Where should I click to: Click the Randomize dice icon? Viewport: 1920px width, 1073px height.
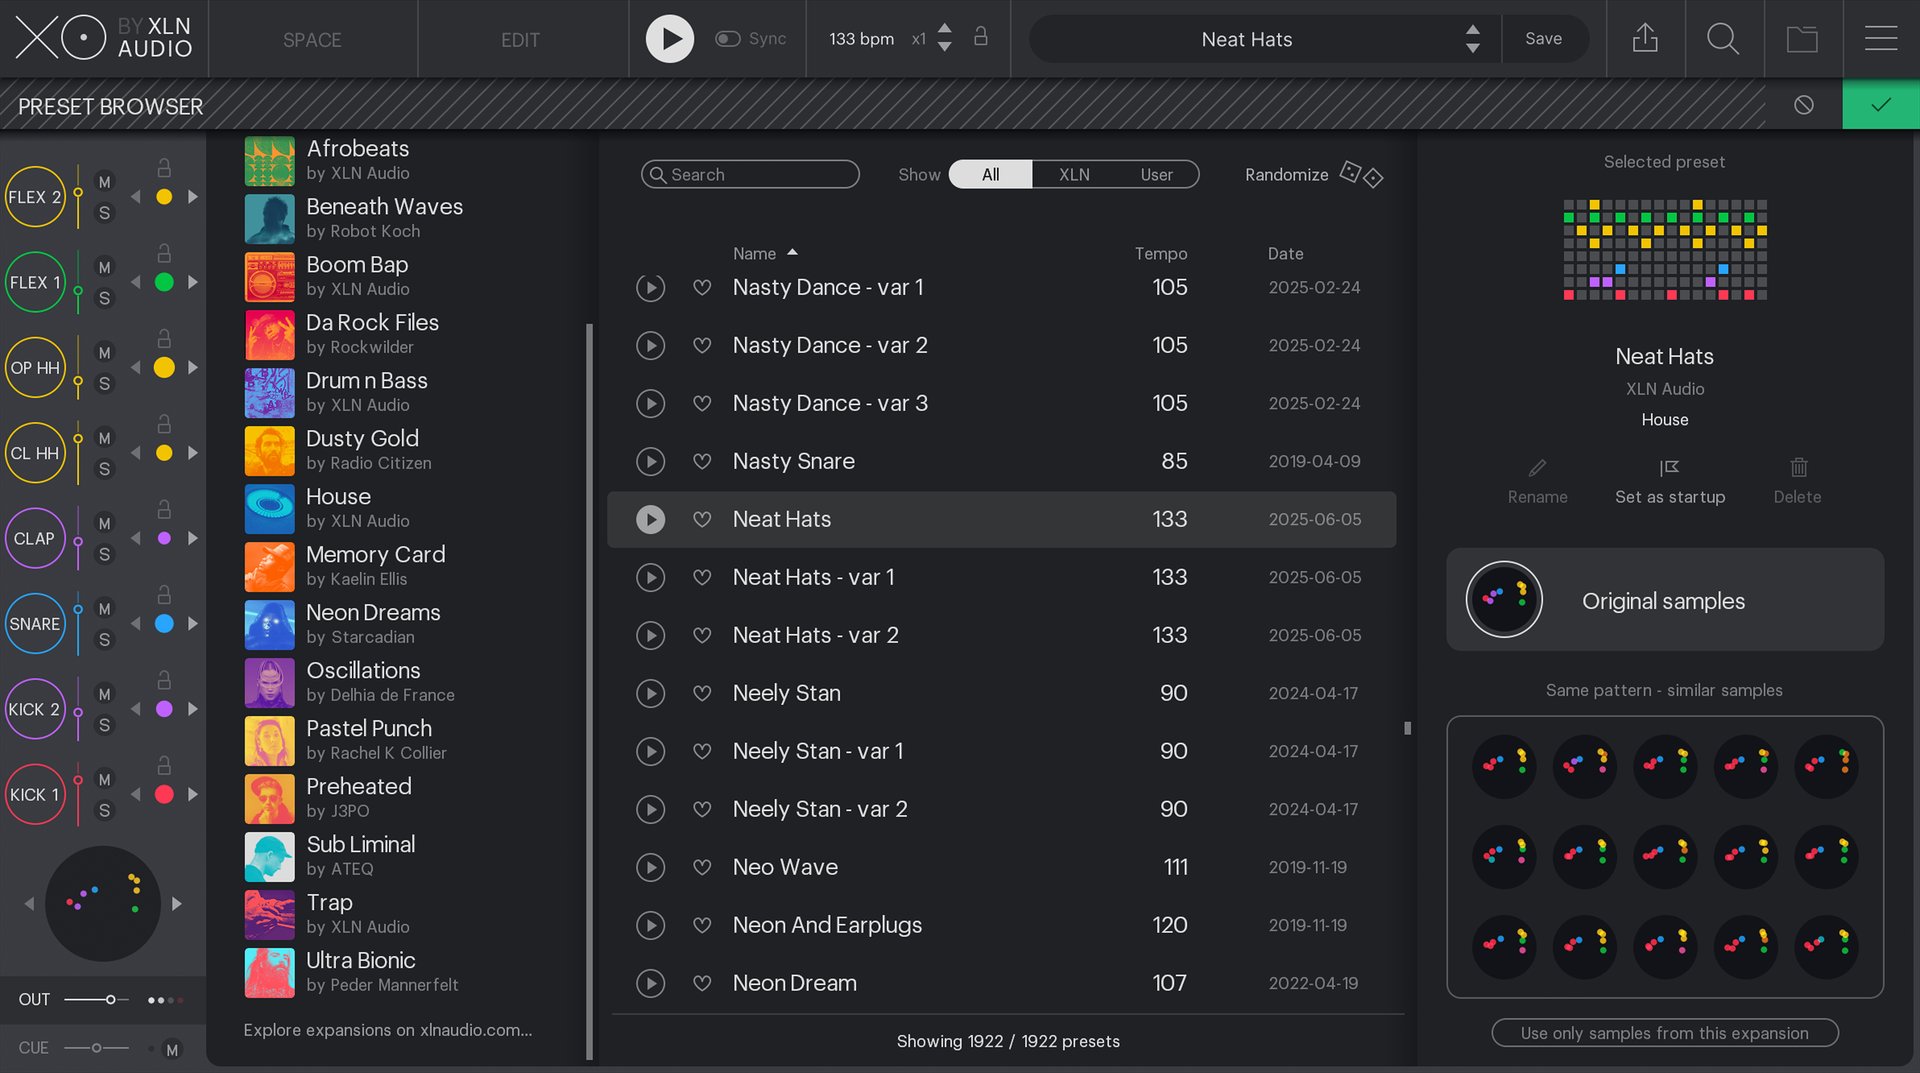coord(1361,174)
